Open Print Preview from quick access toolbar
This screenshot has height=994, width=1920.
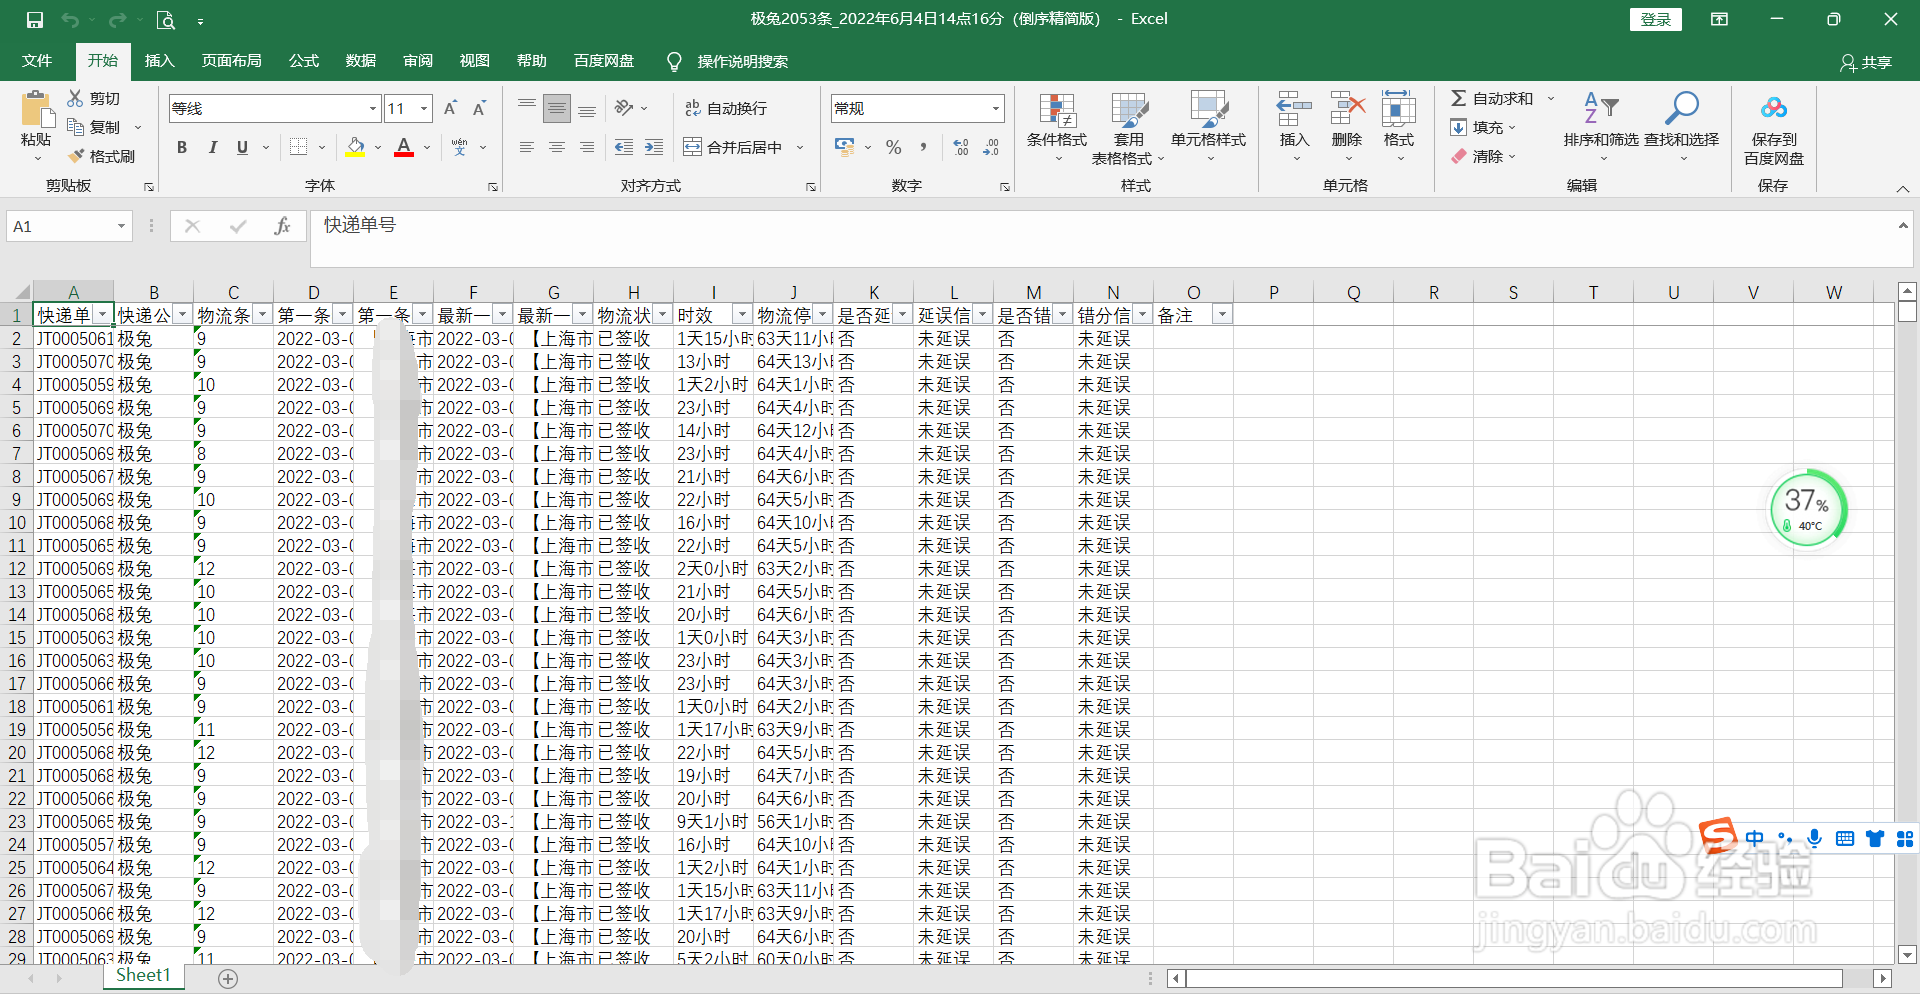click(x=166, y=20)
